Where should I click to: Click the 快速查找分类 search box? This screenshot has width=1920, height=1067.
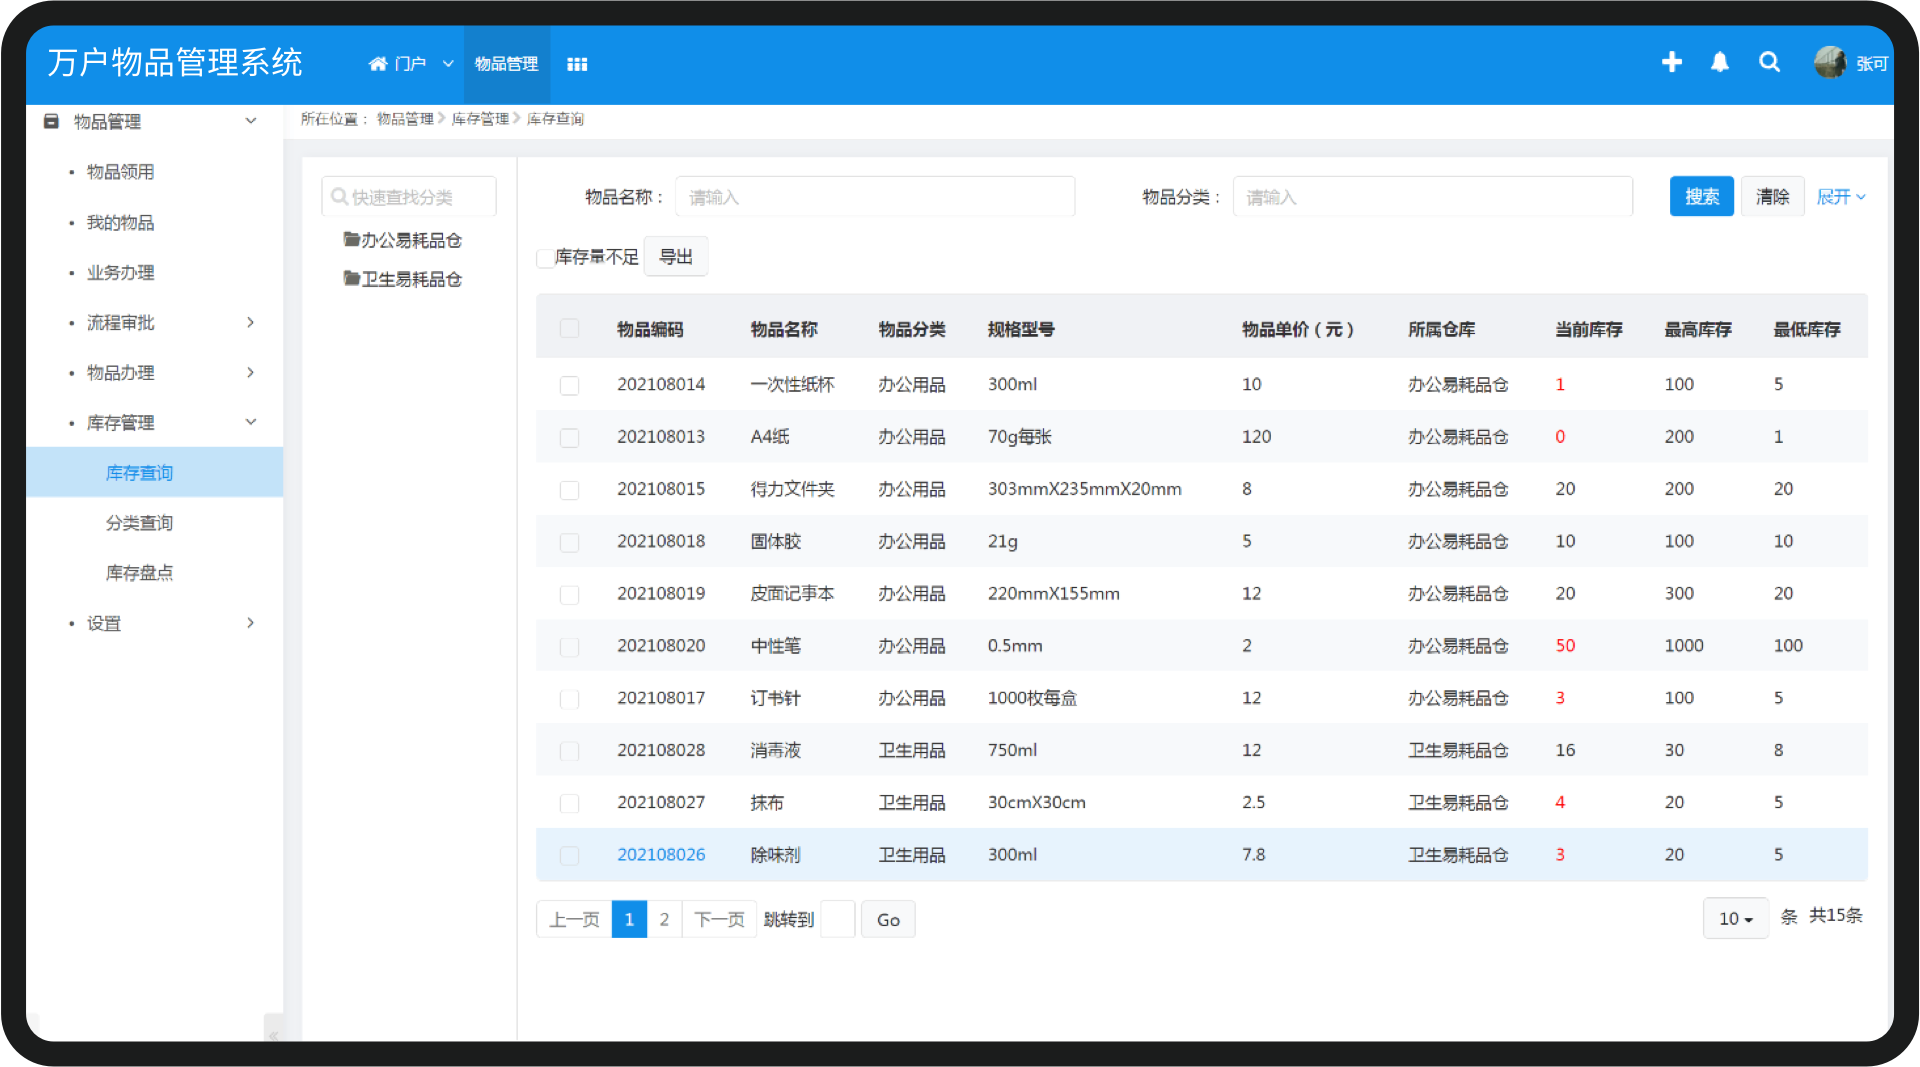pos(409,196)
